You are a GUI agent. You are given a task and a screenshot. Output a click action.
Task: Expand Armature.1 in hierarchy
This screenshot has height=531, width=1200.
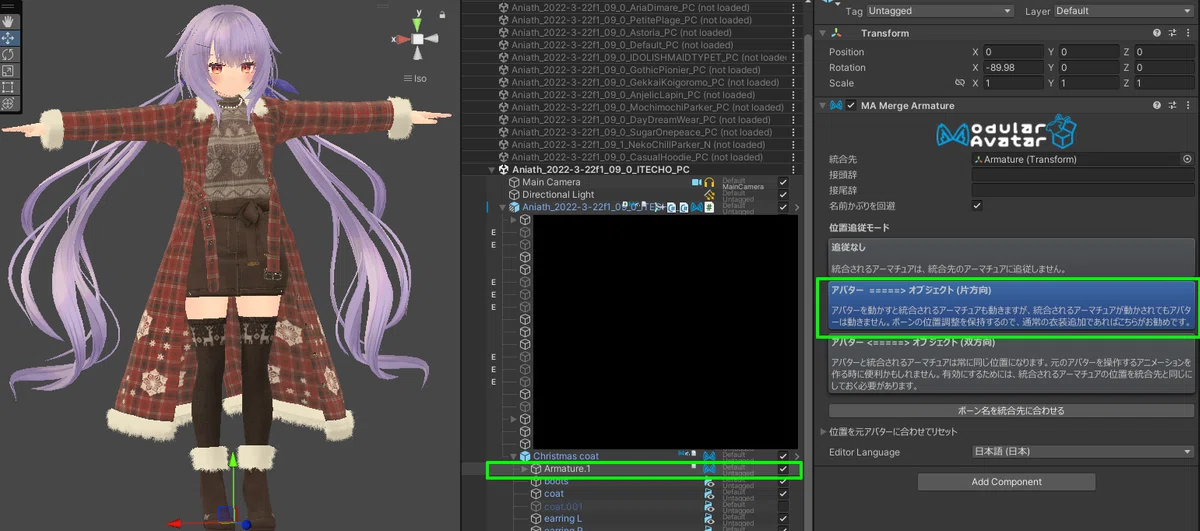[x=526, y=468]
